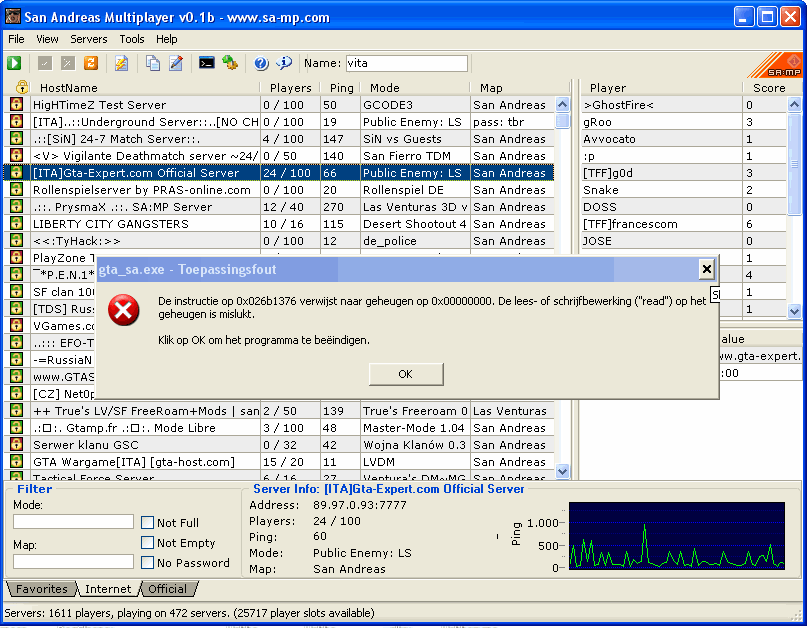Click the grey Add Server checkmark icon
Image resolution: width=810 pixels, height=628 pixels.
(x=45, y=63)
